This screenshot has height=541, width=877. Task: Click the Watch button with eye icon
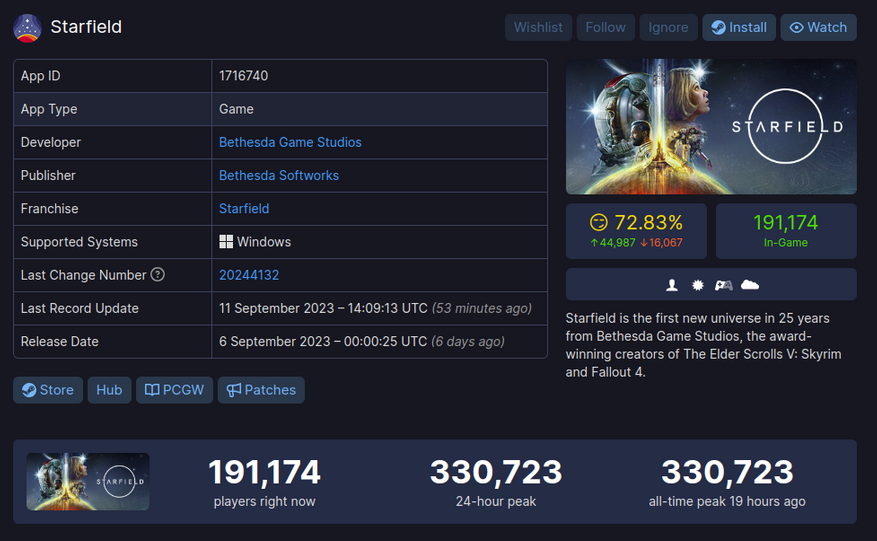[818, 27]
